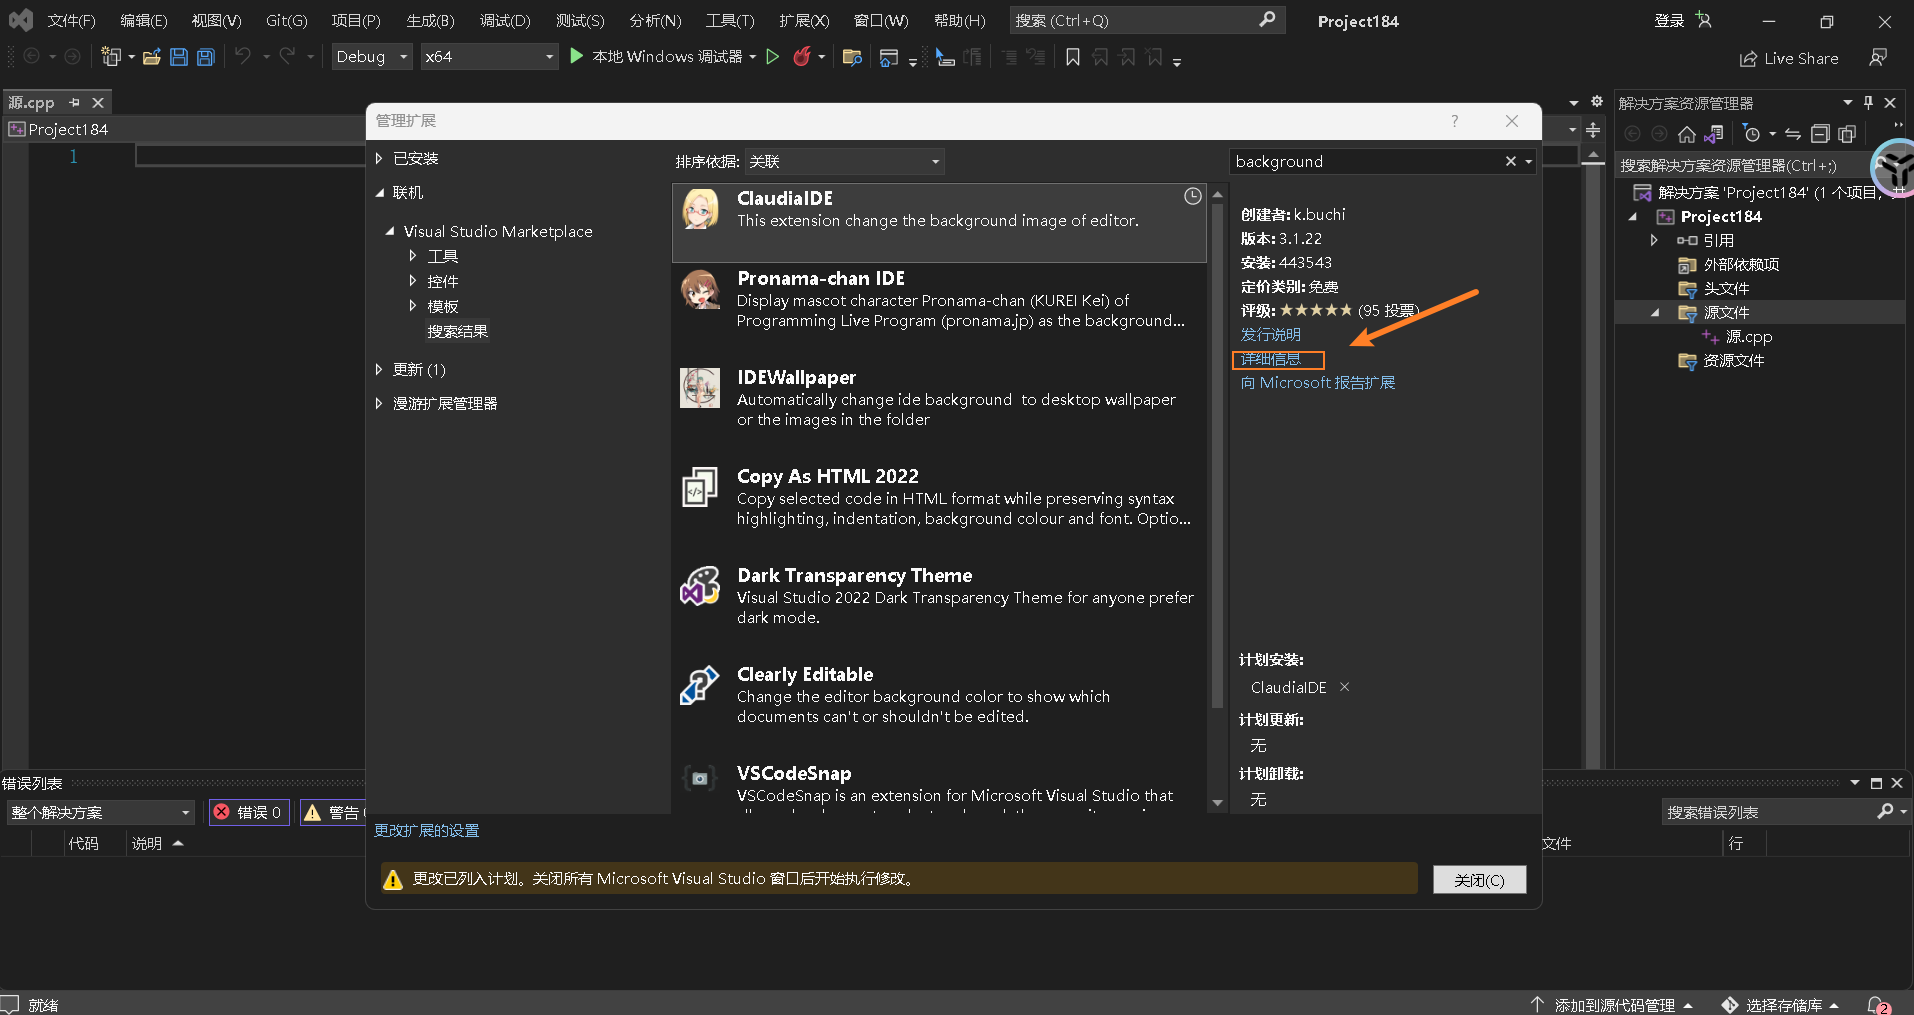Open the 详细信息 link
This screenshot has width=1914, height=1015.
point(1271,359)
